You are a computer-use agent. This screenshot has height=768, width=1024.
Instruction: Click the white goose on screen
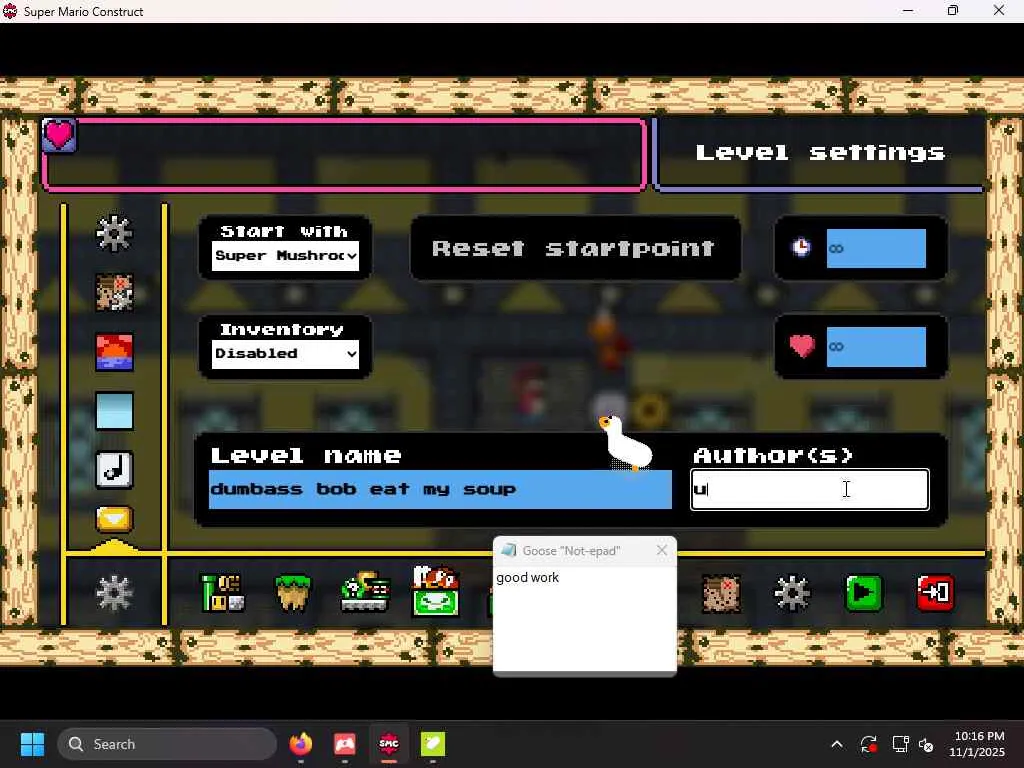[x=626, y=443]
